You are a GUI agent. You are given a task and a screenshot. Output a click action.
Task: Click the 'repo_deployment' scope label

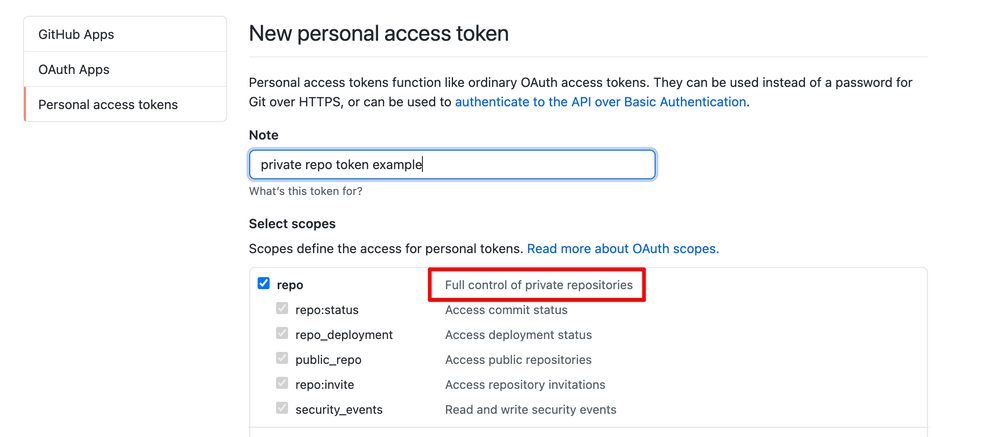[344, 335]
